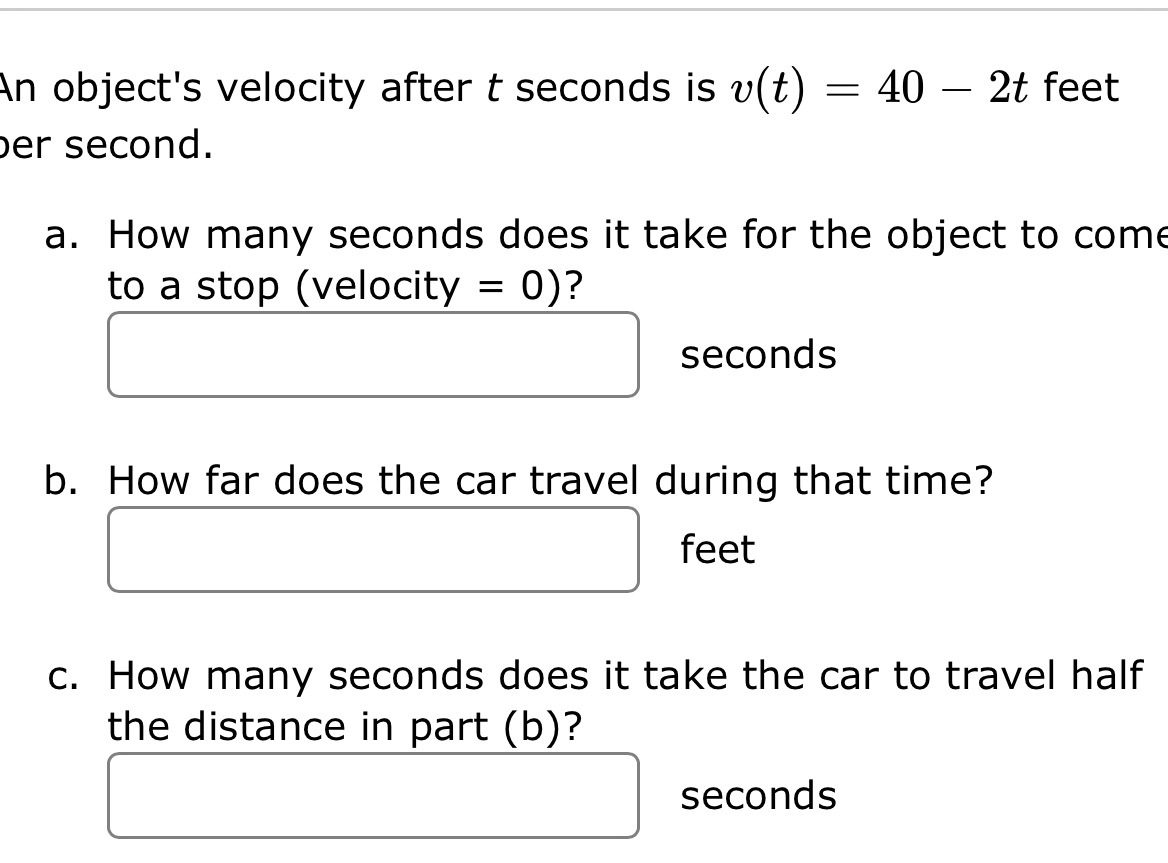Click the 'c.' list marker
This screenshot has height=863, width=1168.
coord(62,676)
